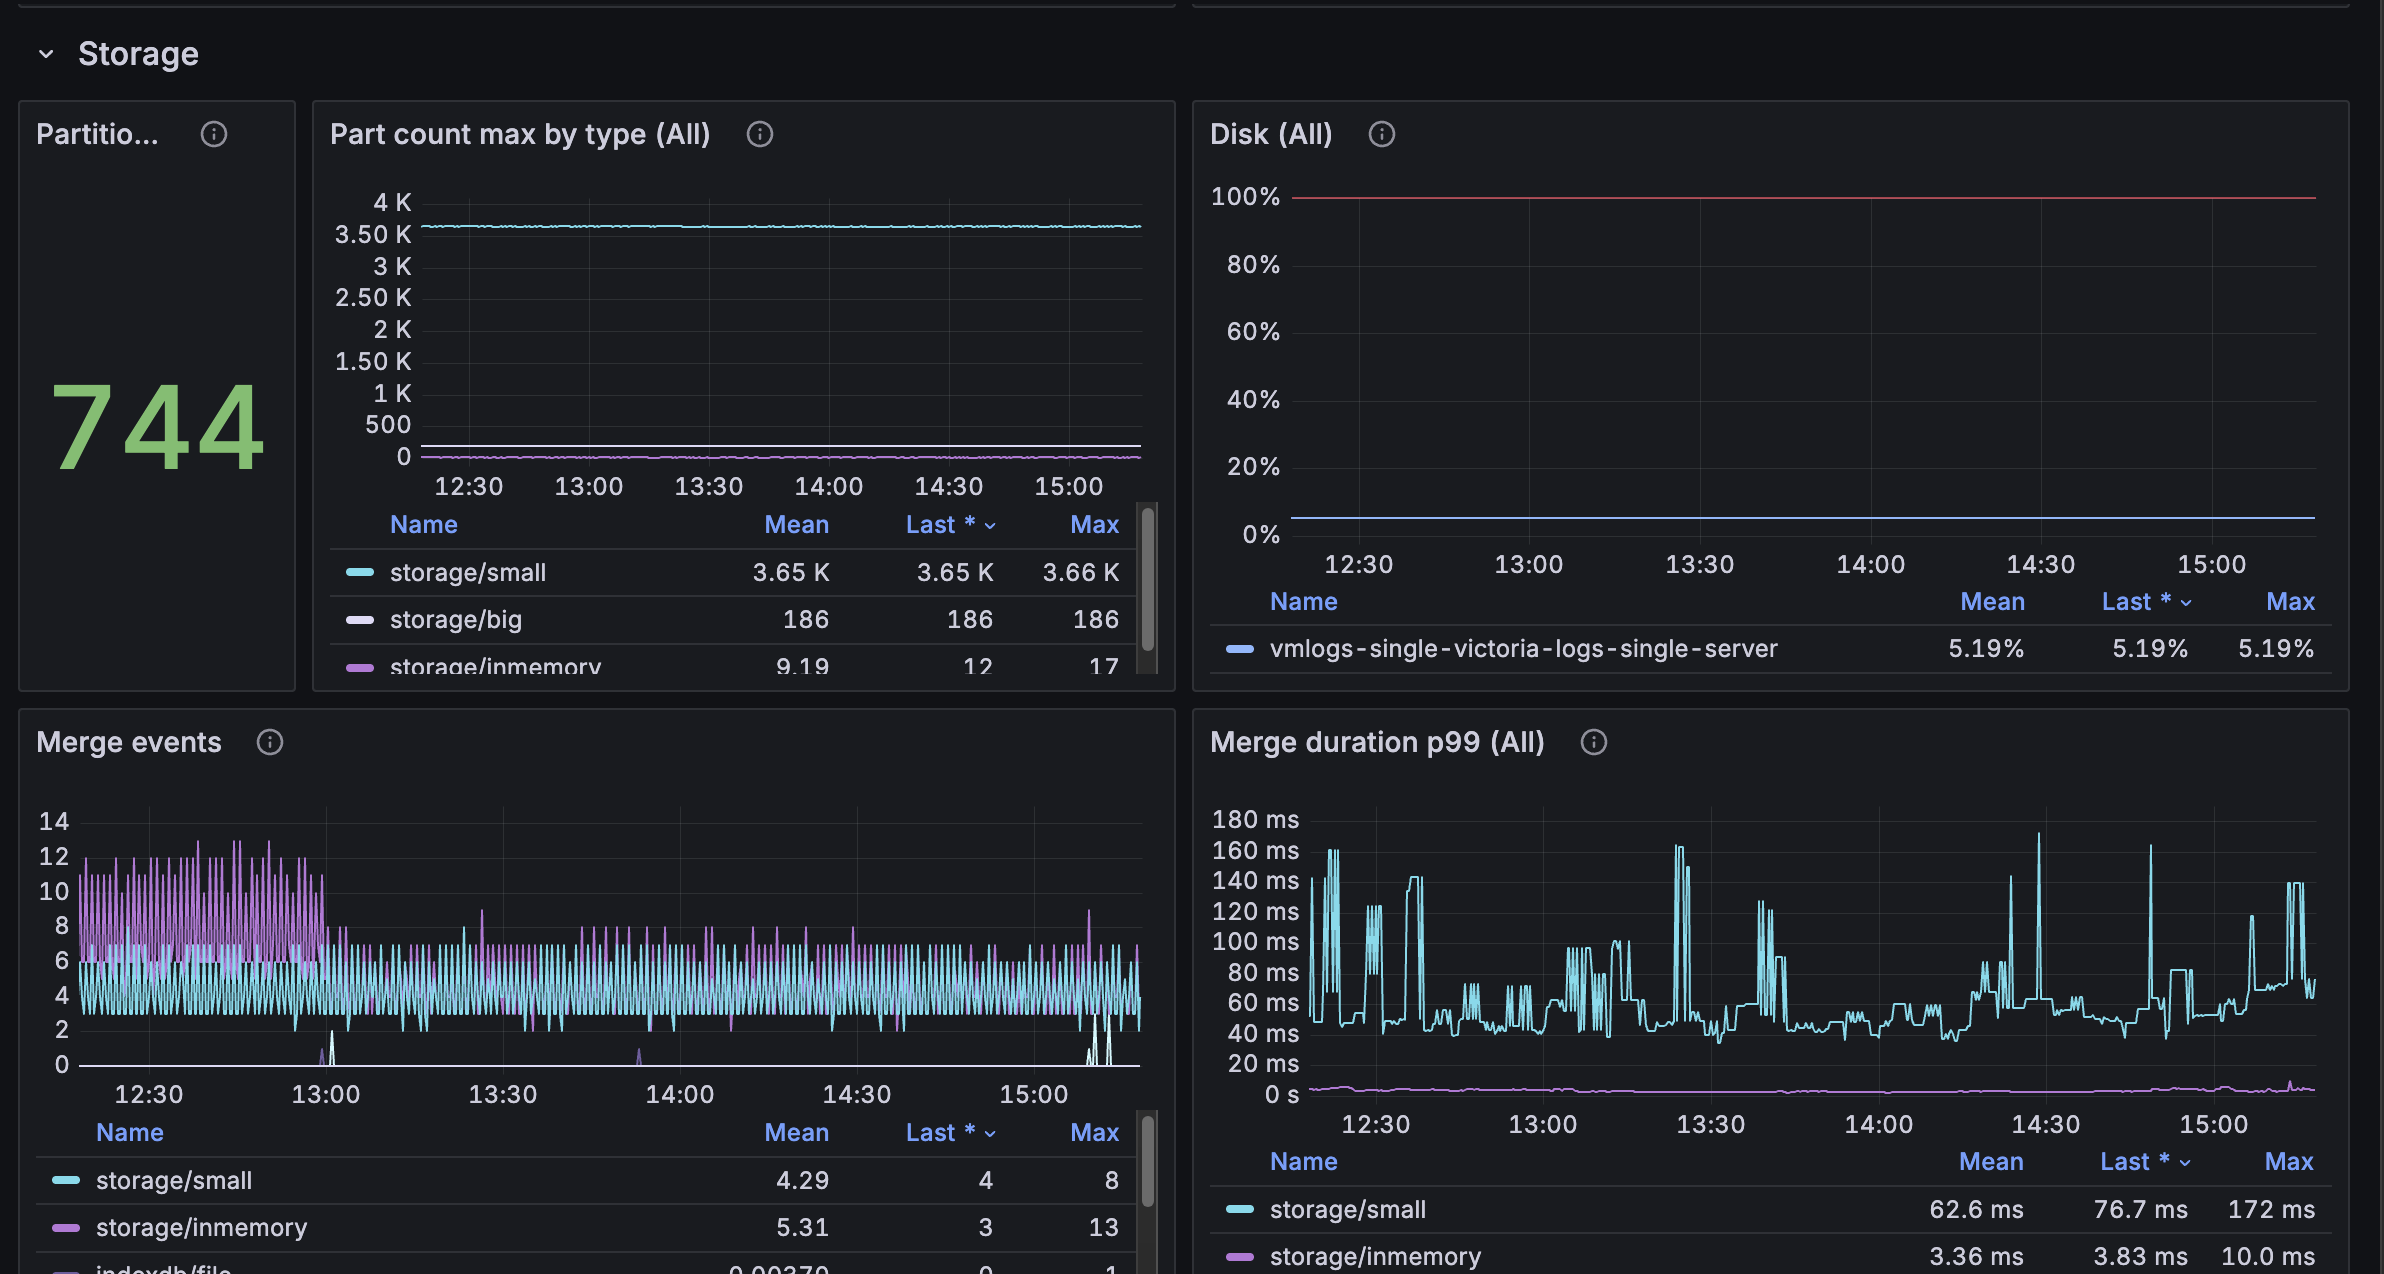Image resolution: width=2384 pixels, height=1274 pixels.
Task: Click info icon next to Partition count panel
Action: pyautogui.click(x=214, y=134)
